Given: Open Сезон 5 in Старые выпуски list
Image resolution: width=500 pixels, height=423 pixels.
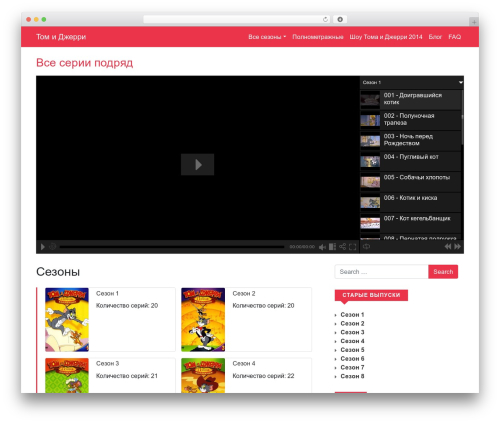Looking at the screenshot, I should (x=352, y=350).
